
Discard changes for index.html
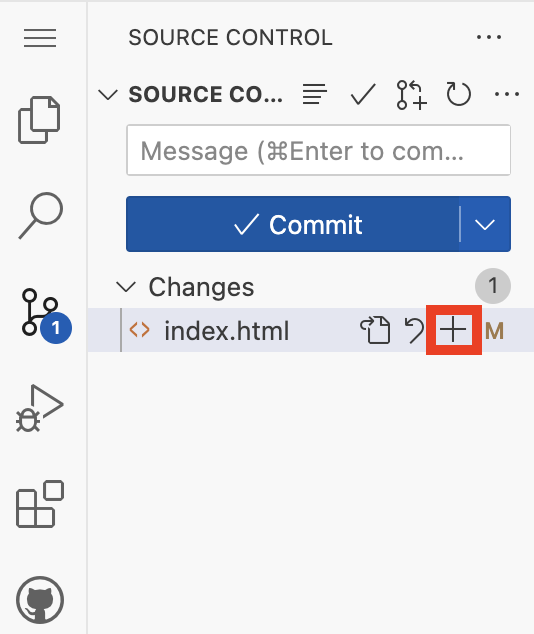click(x=414, y=330)
